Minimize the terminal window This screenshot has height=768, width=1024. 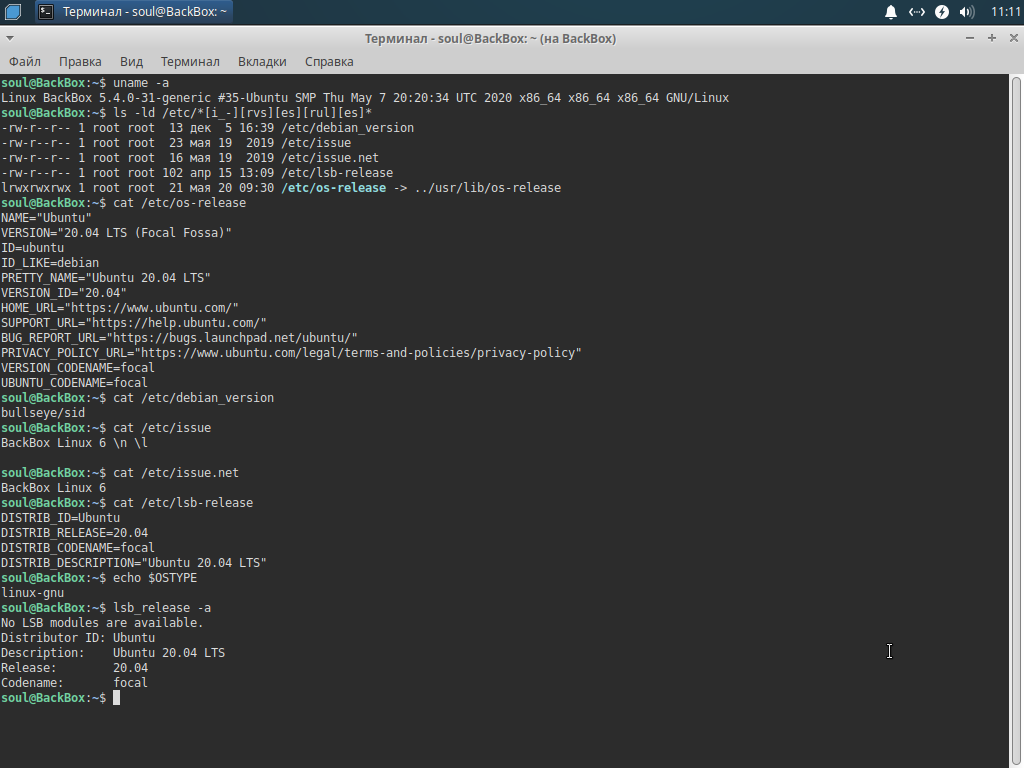[970, 38]
